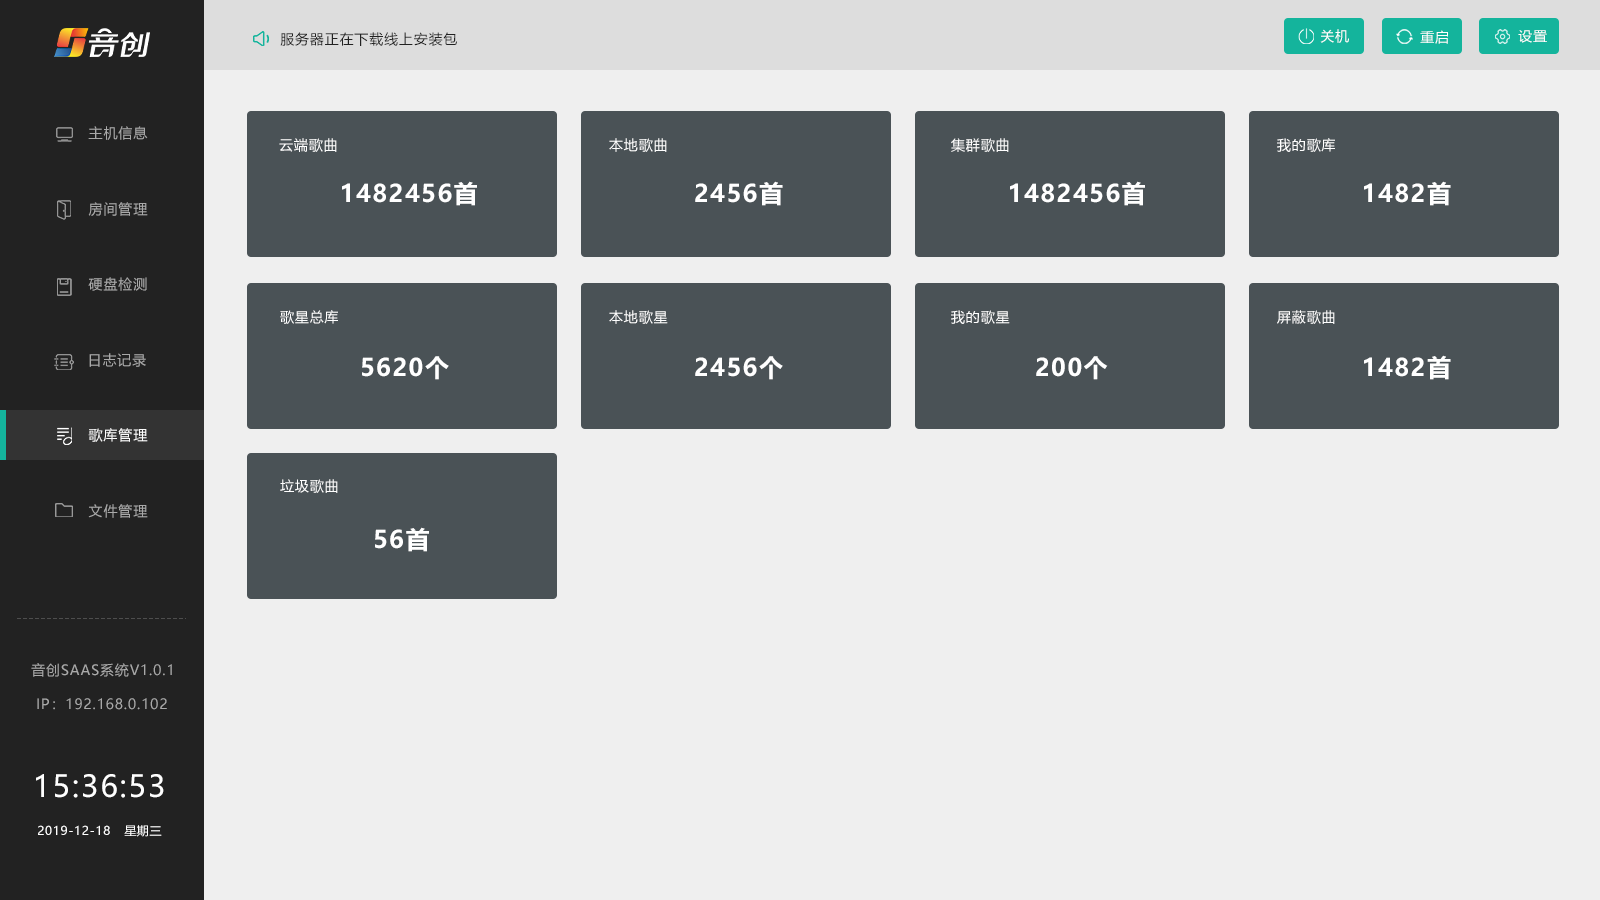
Task: View the 我的歌星 200个 card
Action: pyautogui.click(x=1070, y=356)
